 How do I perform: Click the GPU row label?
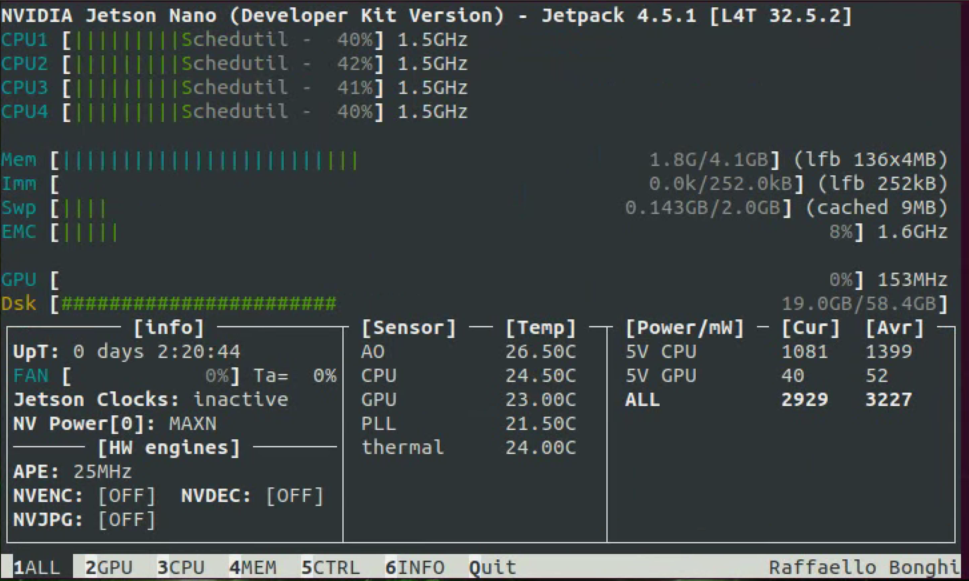[x=19, y=280]
